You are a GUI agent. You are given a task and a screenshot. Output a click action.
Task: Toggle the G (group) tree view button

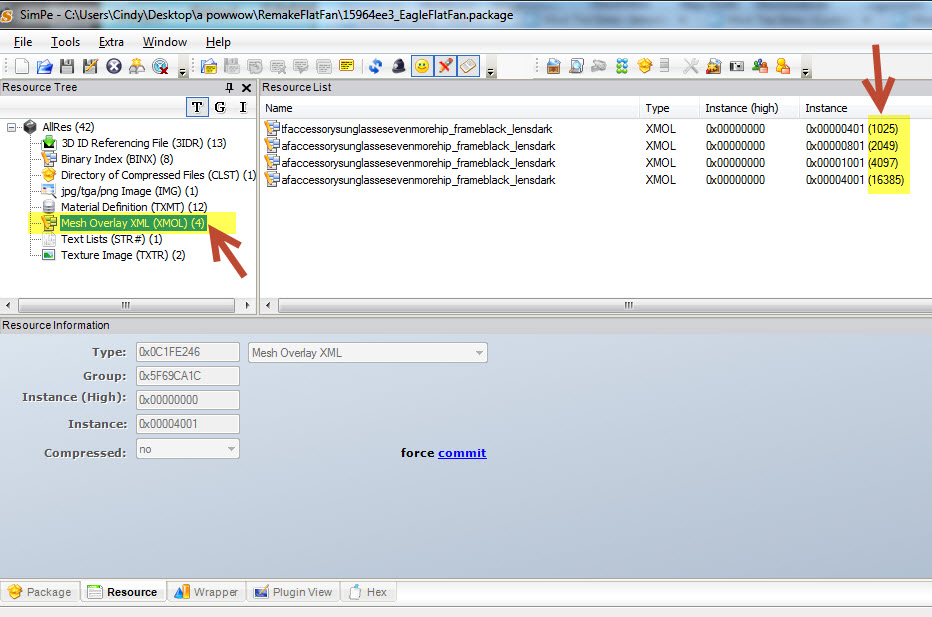click(x=220, y=107)
